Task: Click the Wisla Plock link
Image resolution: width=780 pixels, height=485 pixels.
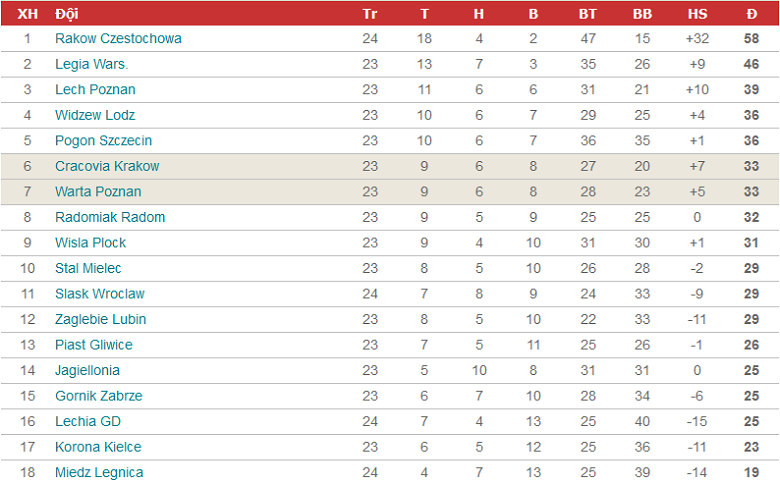Action: 90,242
